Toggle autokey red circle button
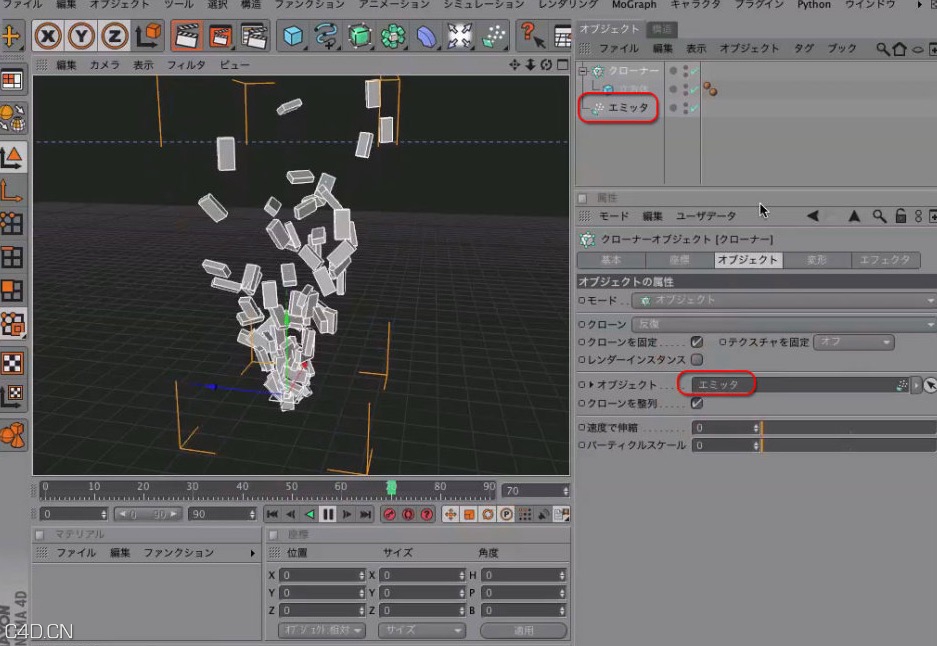Image resolution: width=937 pixels, height=646 pixels. 408,514
